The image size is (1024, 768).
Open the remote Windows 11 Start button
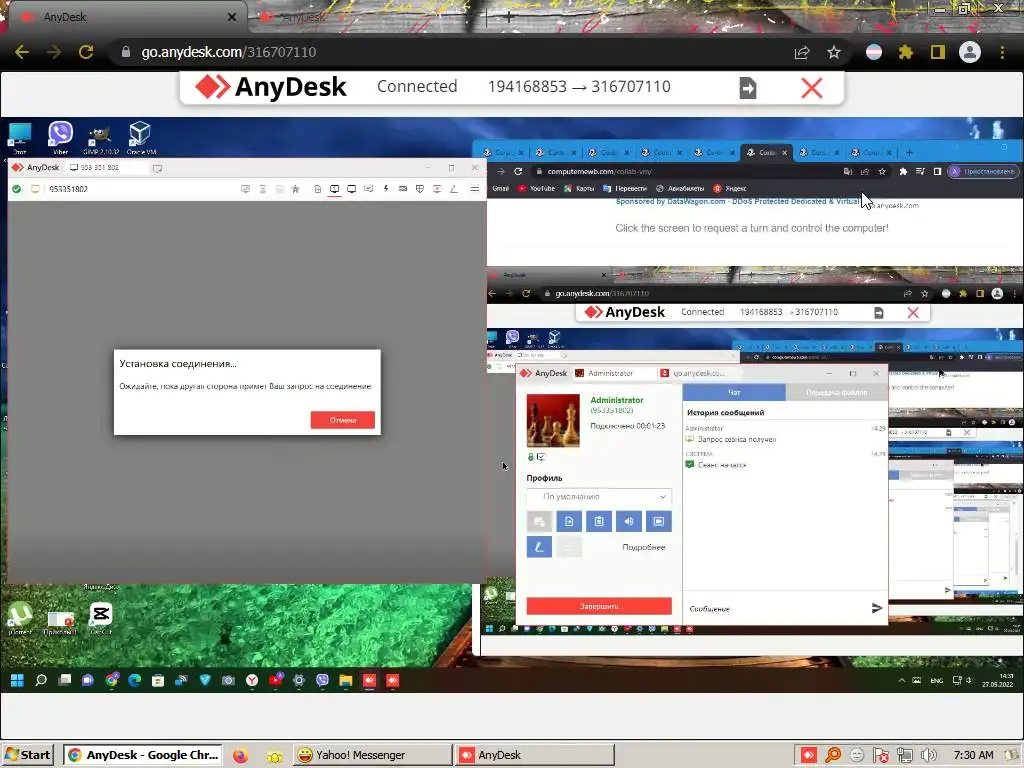pyautogui.click(x=18, y=680)
